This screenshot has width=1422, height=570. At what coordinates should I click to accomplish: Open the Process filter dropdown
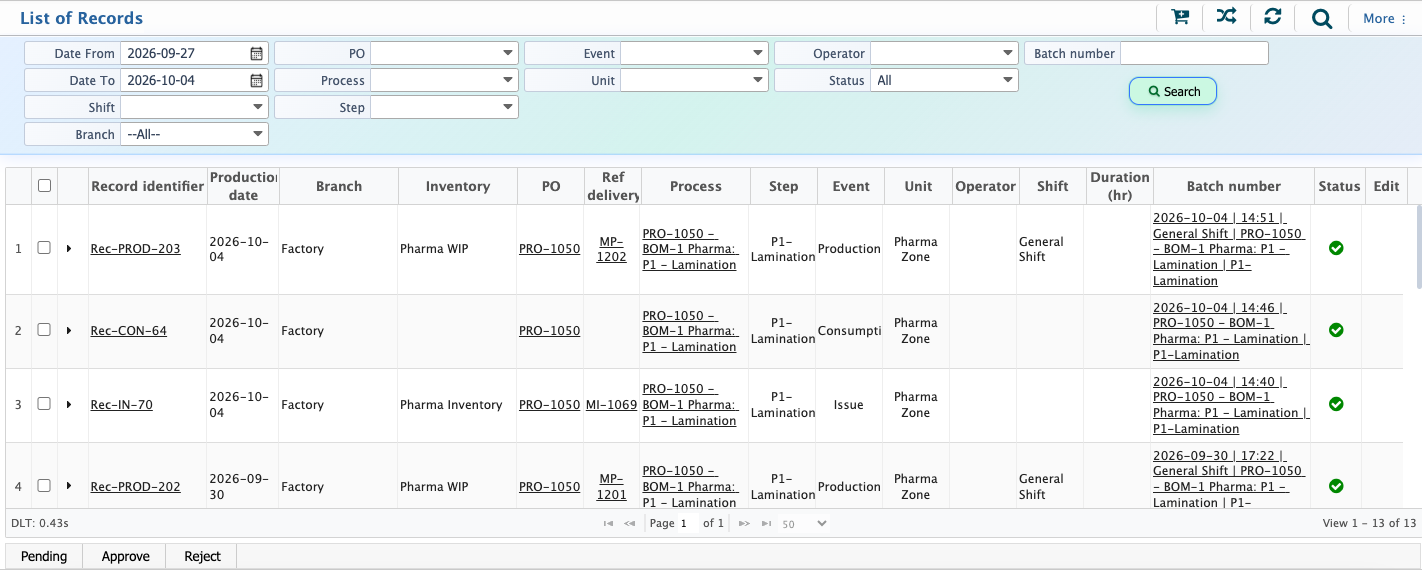(444, 80)
